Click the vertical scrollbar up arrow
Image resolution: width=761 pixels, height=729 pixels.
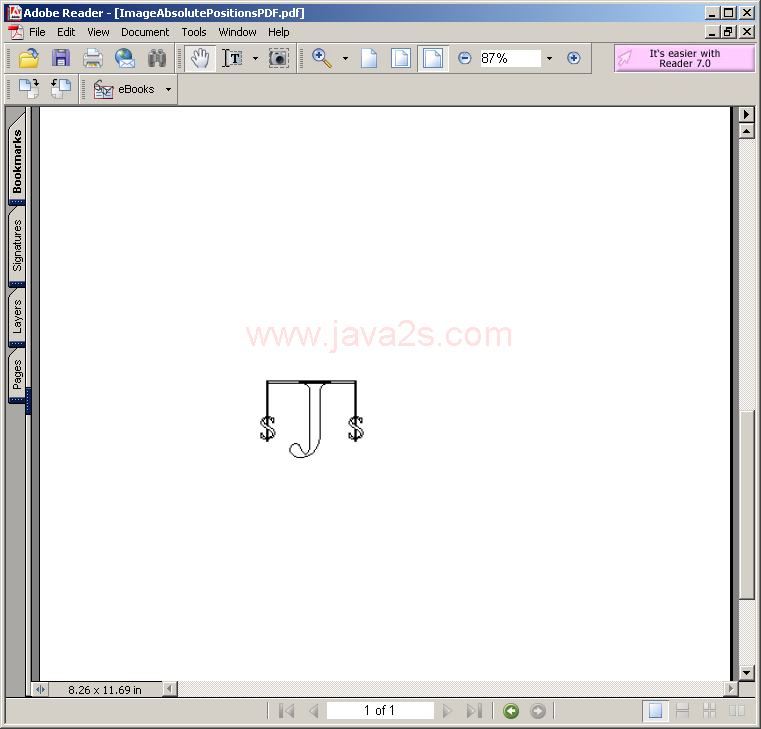pyautogui.click(x=746, y=131)
